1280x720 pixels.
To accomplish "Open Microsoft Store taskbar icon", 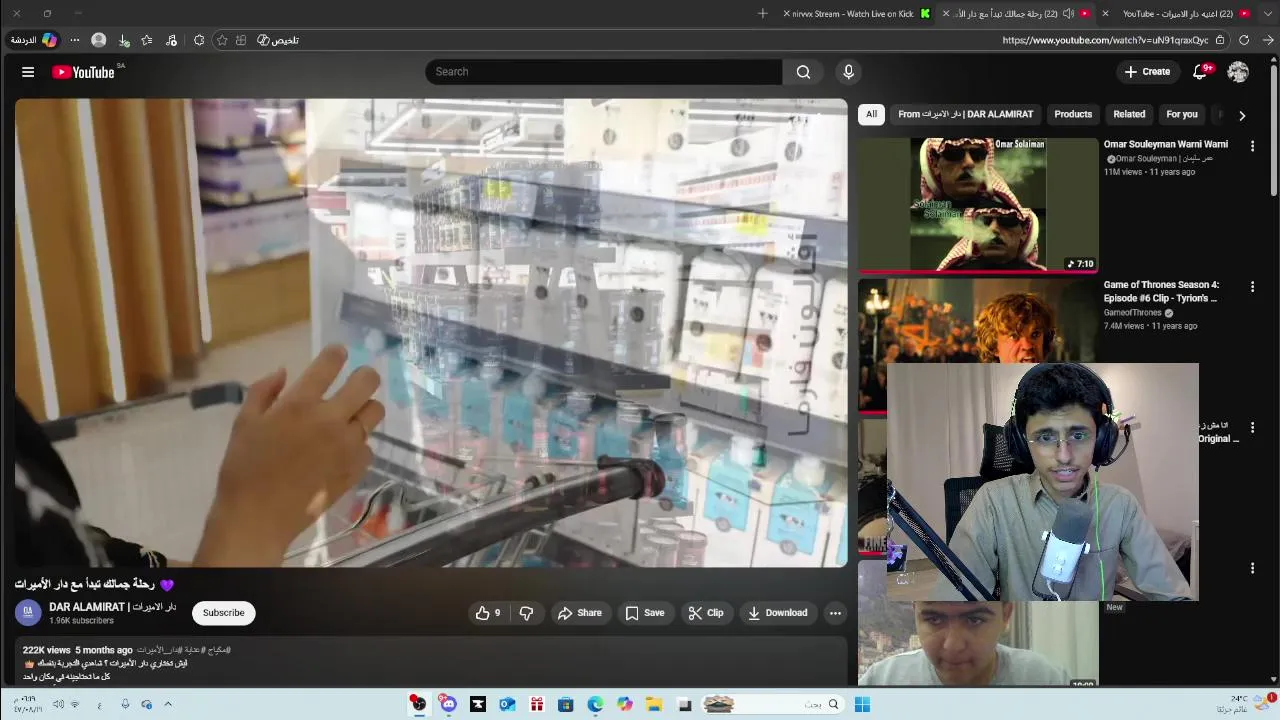I will click(x=565, y=704).
